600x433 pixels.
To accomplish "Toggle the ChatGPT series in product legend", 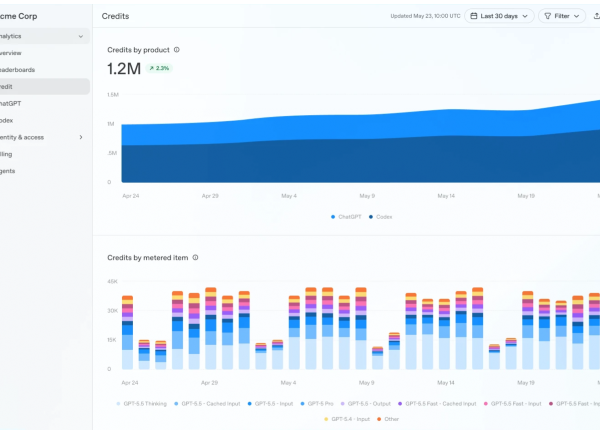I will click(346, 217).
